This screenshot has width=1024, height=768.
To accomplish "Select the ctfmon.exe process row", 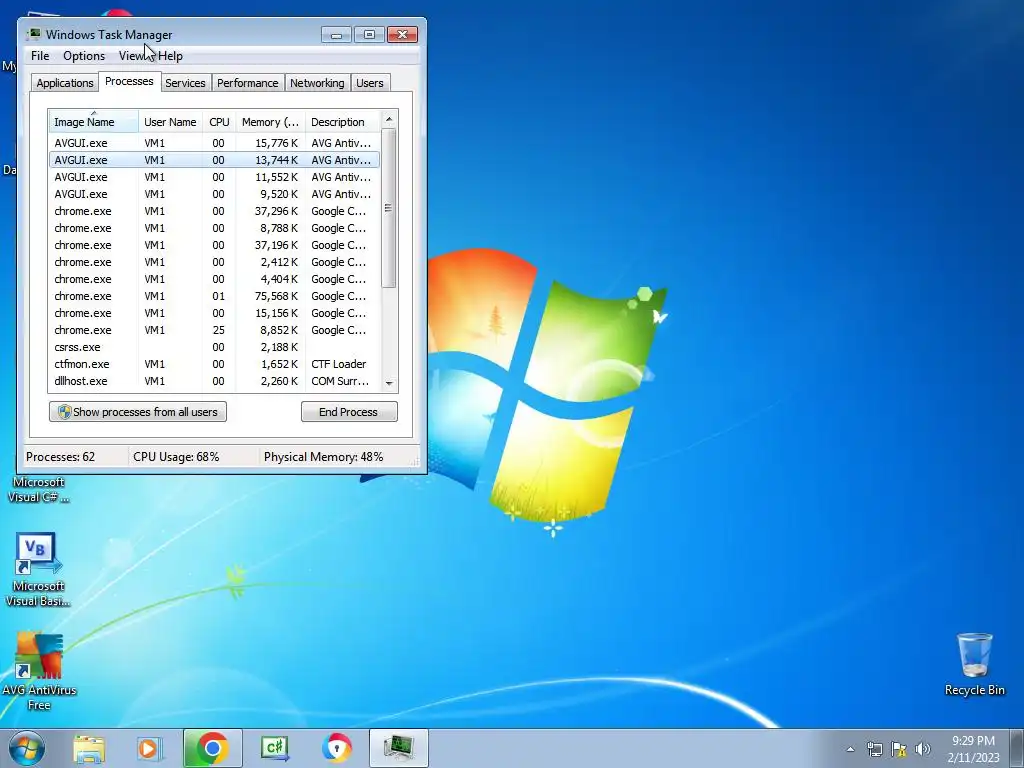I will (x=214, y=364).
